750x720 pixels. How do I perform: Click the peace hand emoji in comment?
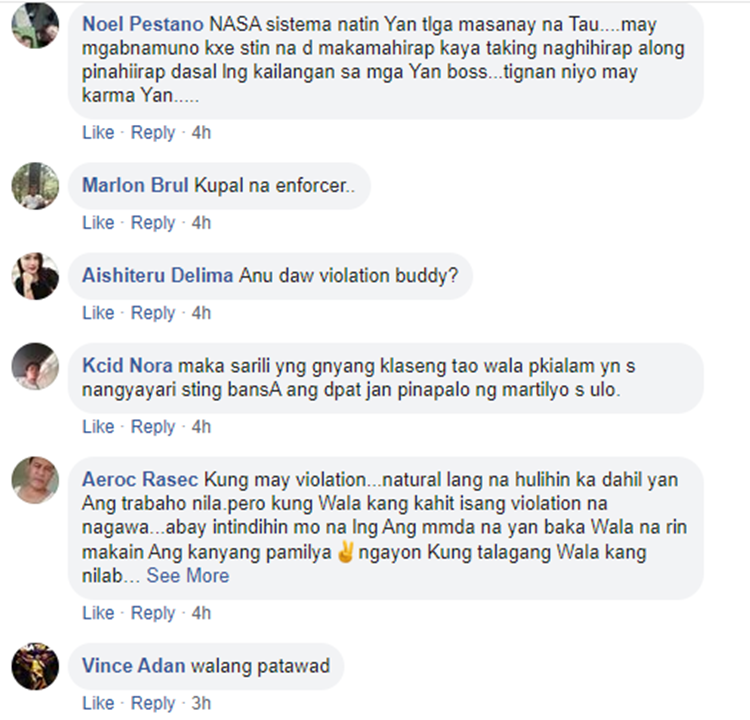tap(345, 552)
